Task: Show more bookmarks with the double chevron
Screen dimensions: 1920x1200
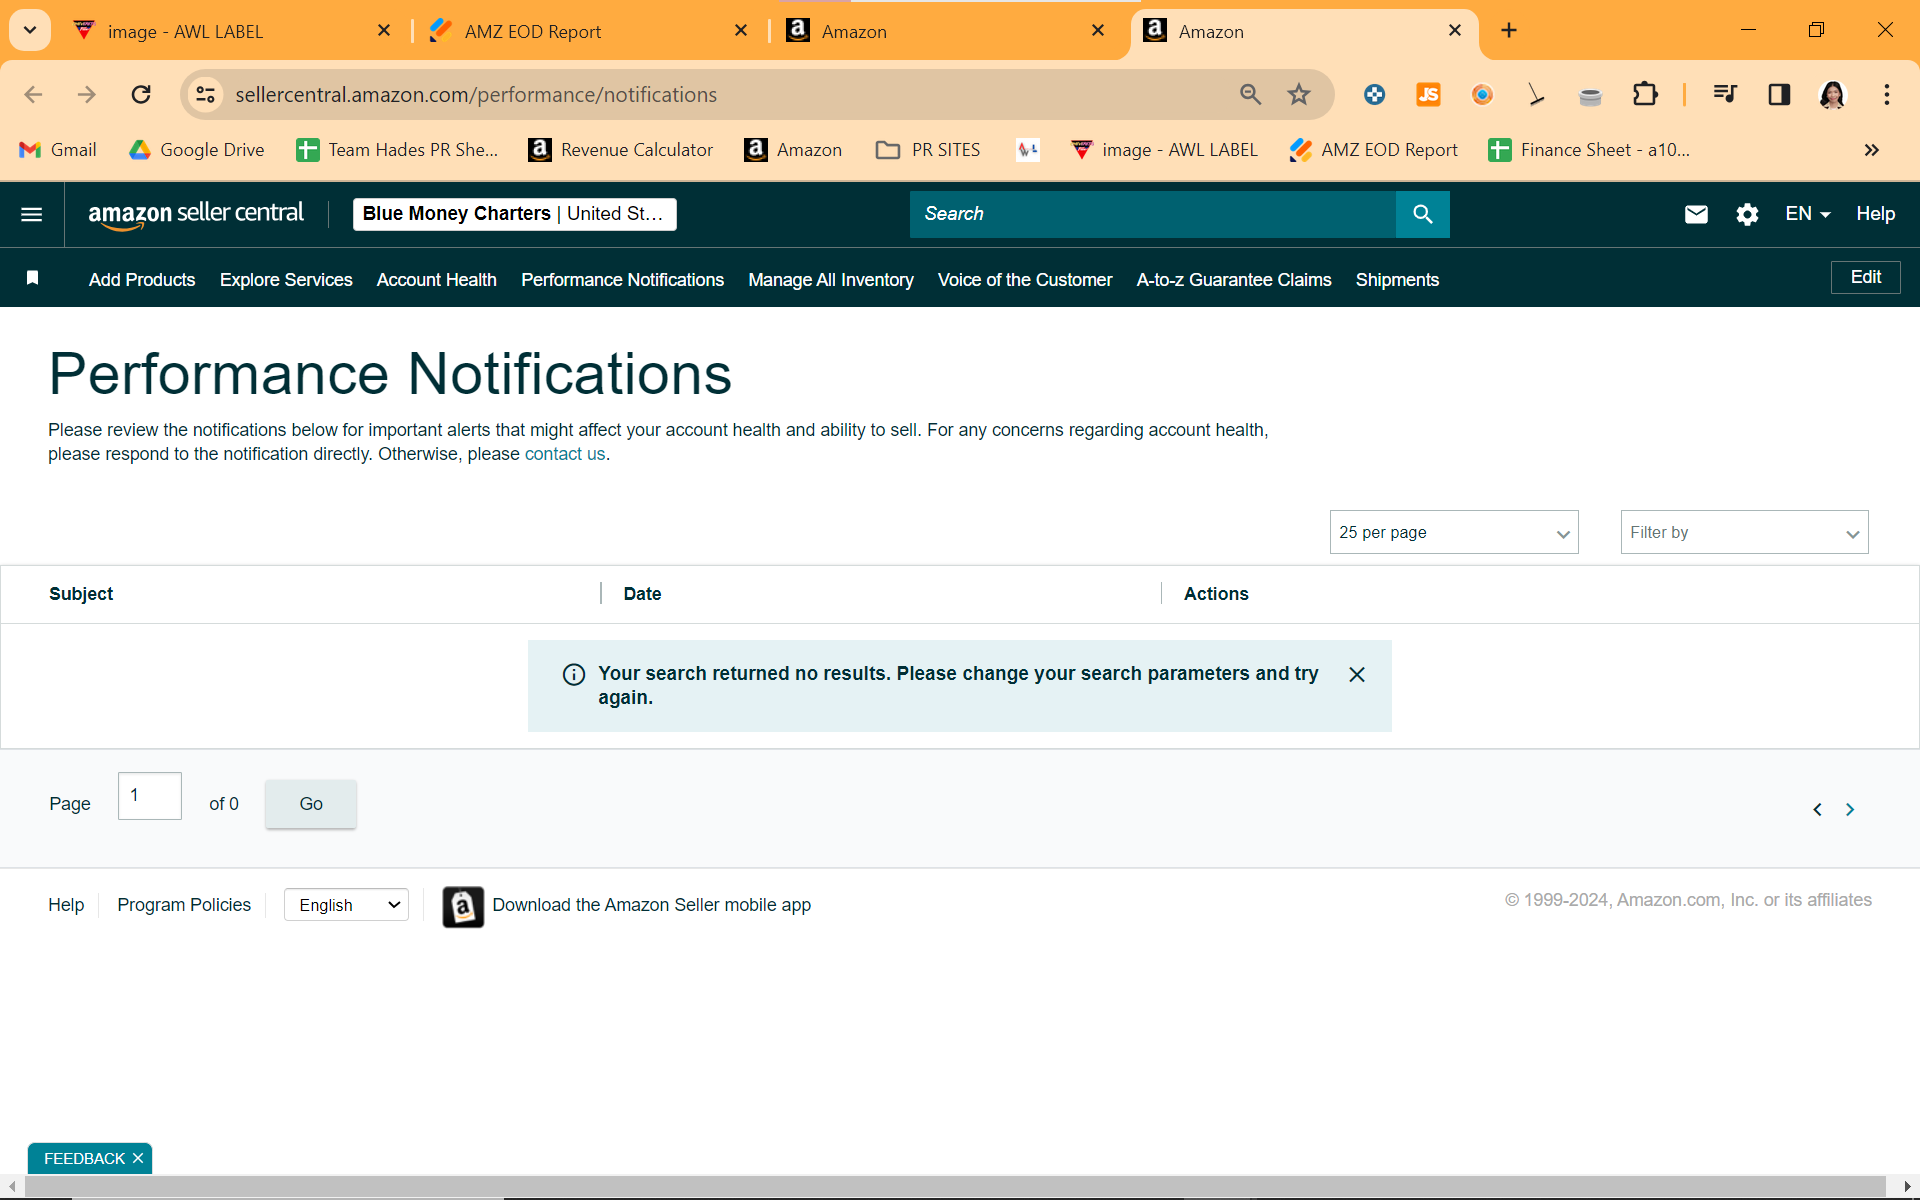Action: 1871,150
